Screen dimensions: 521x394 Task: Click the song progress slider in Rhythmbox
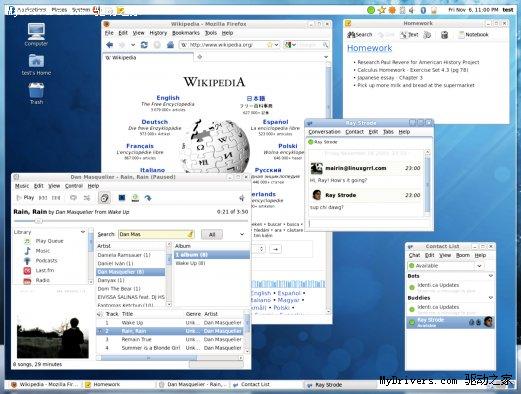[131, 221]
